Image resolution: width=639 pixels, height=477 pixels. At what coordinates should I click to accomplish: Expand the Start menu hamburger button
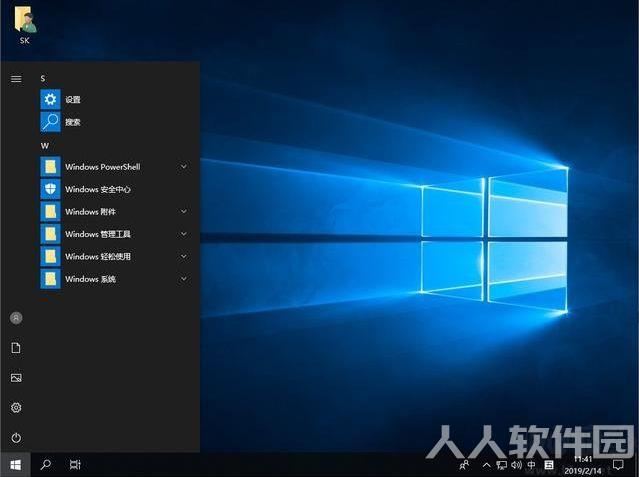[16, 79]
